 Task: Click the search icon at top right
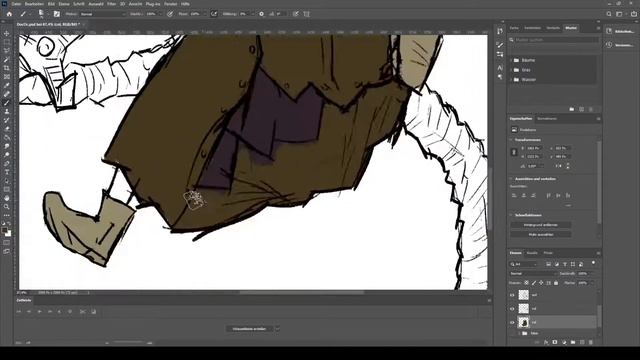click(x=609, y=14)
